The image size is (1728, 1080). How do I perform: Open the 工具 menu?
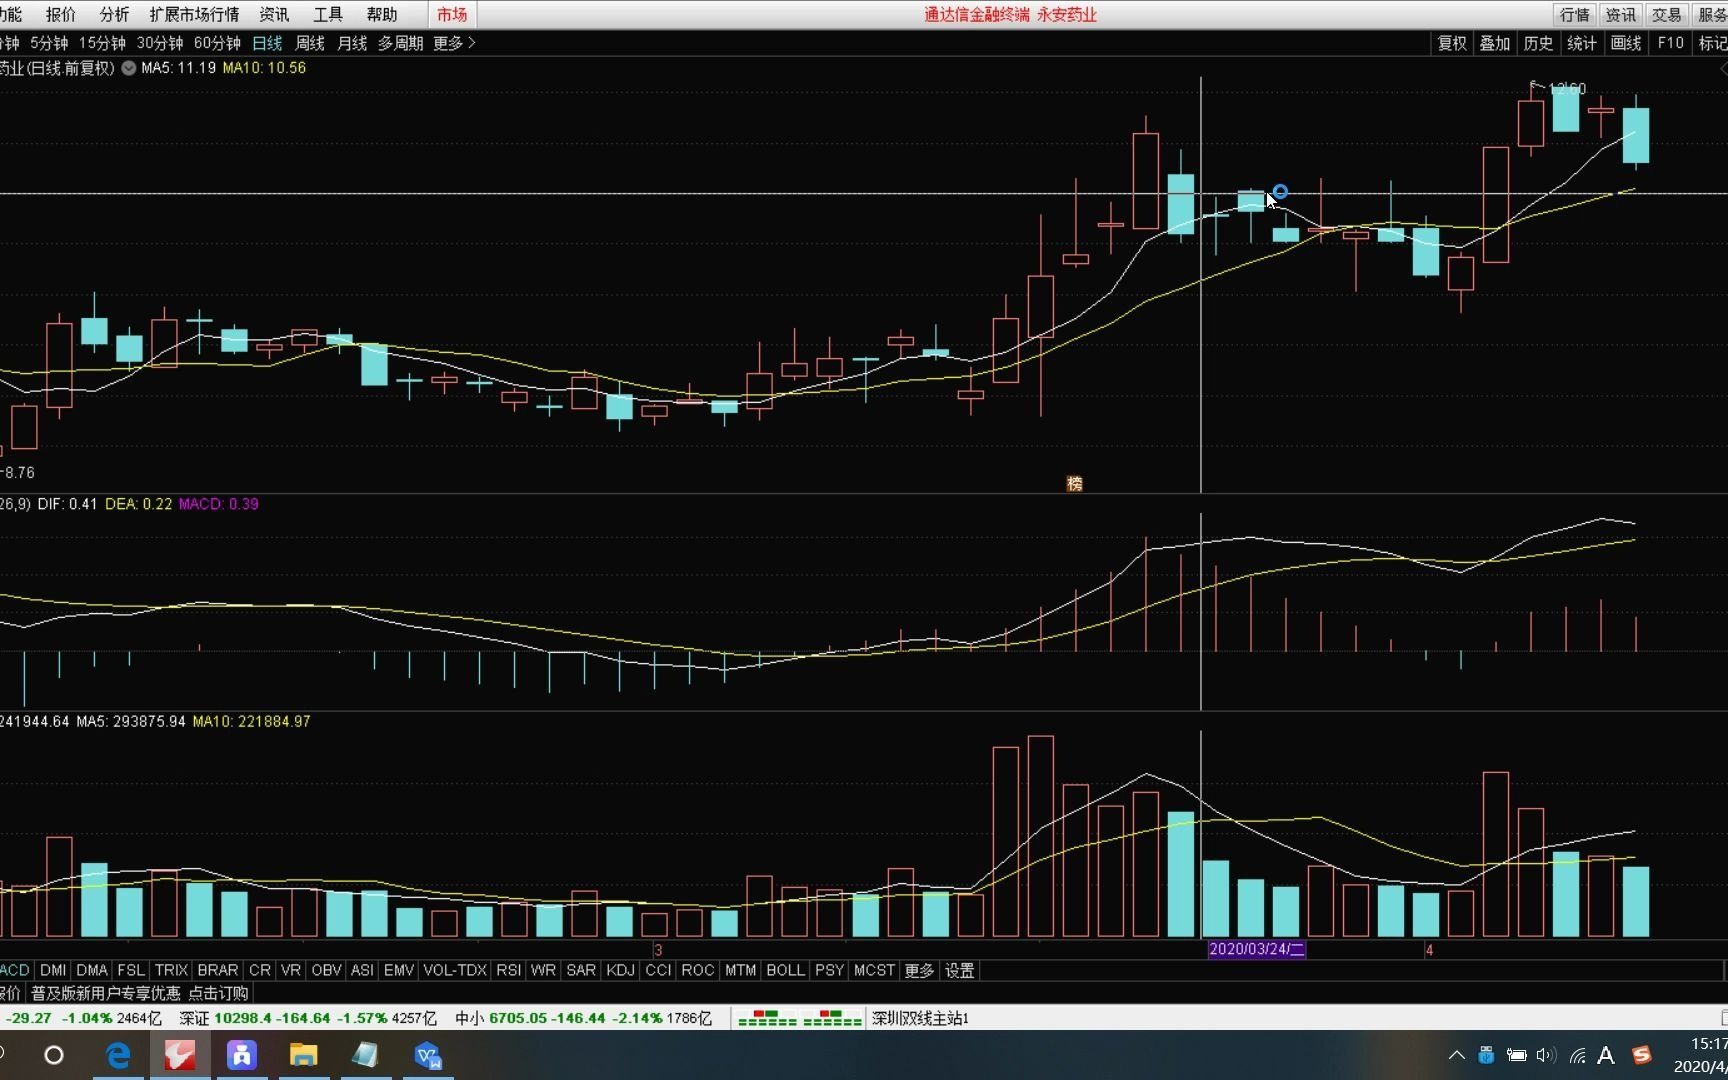tap(328, 14)
